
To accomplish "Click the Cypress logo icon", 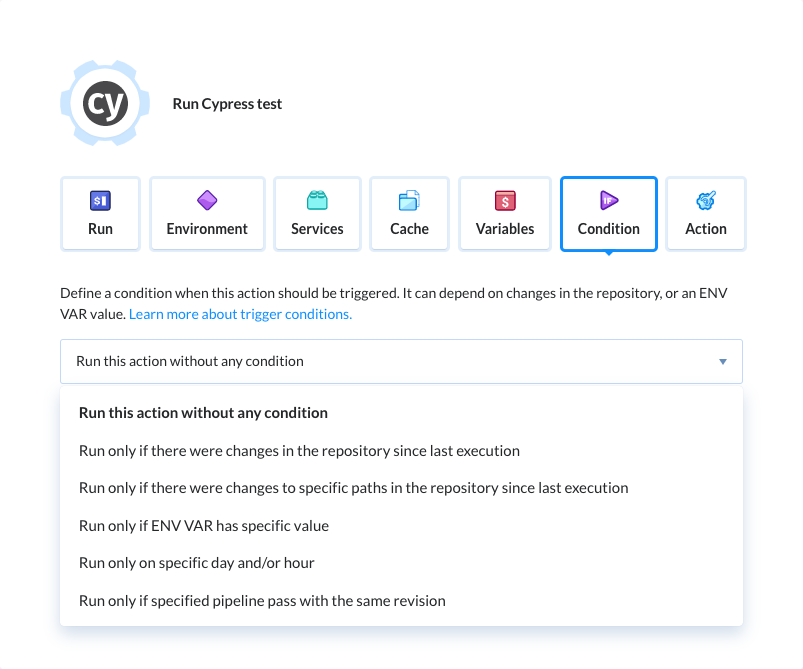I will (x=104, y=103).
